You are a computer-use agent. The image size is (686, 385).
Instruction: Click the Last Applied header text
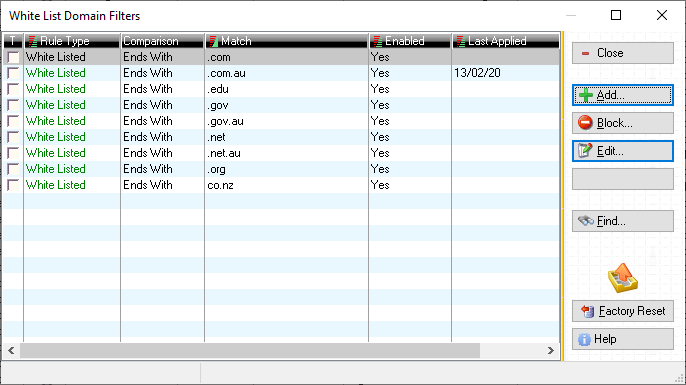[497, 41]
